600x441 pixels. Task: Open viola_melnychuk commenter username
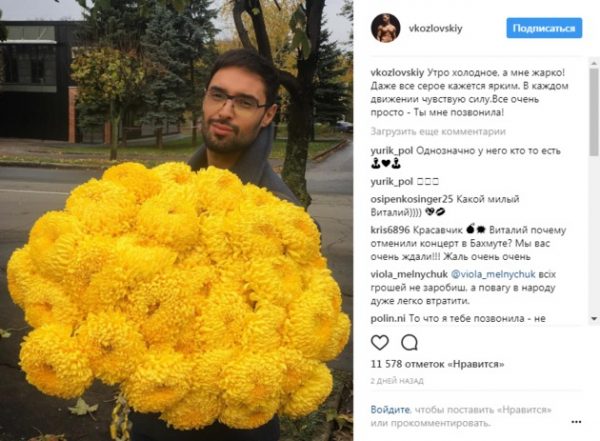[409, 274]
